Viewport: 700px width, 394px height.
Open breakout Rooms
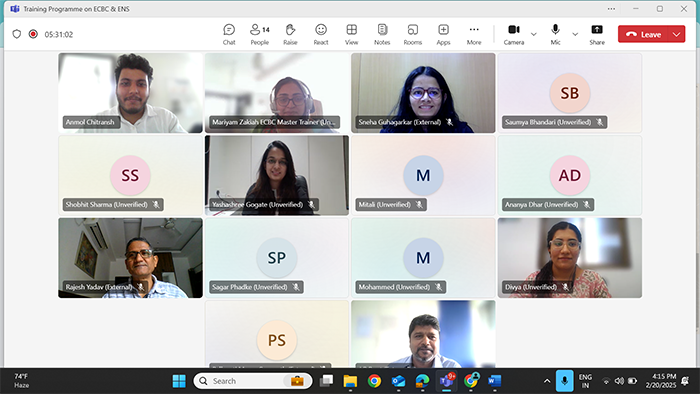412,34
